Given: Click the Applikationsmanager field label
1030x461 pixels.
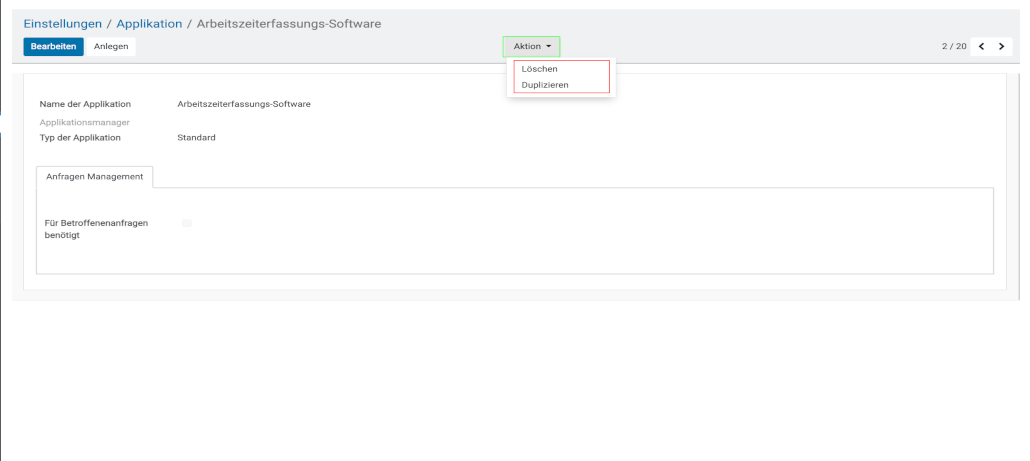Looking at the screenshot, I should pos(84,122).
